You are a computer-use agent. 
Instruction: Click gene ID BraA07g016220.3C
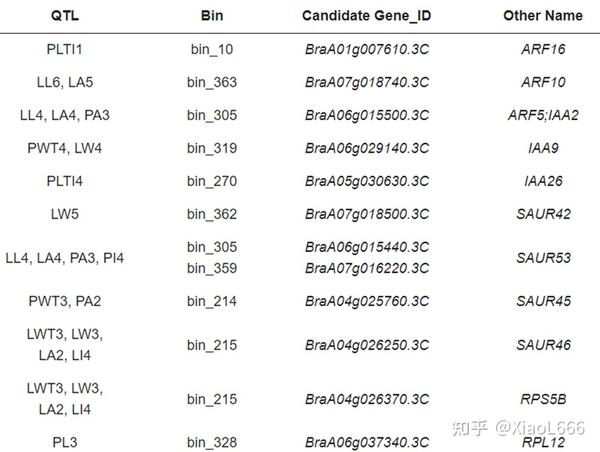pos(366,267)
